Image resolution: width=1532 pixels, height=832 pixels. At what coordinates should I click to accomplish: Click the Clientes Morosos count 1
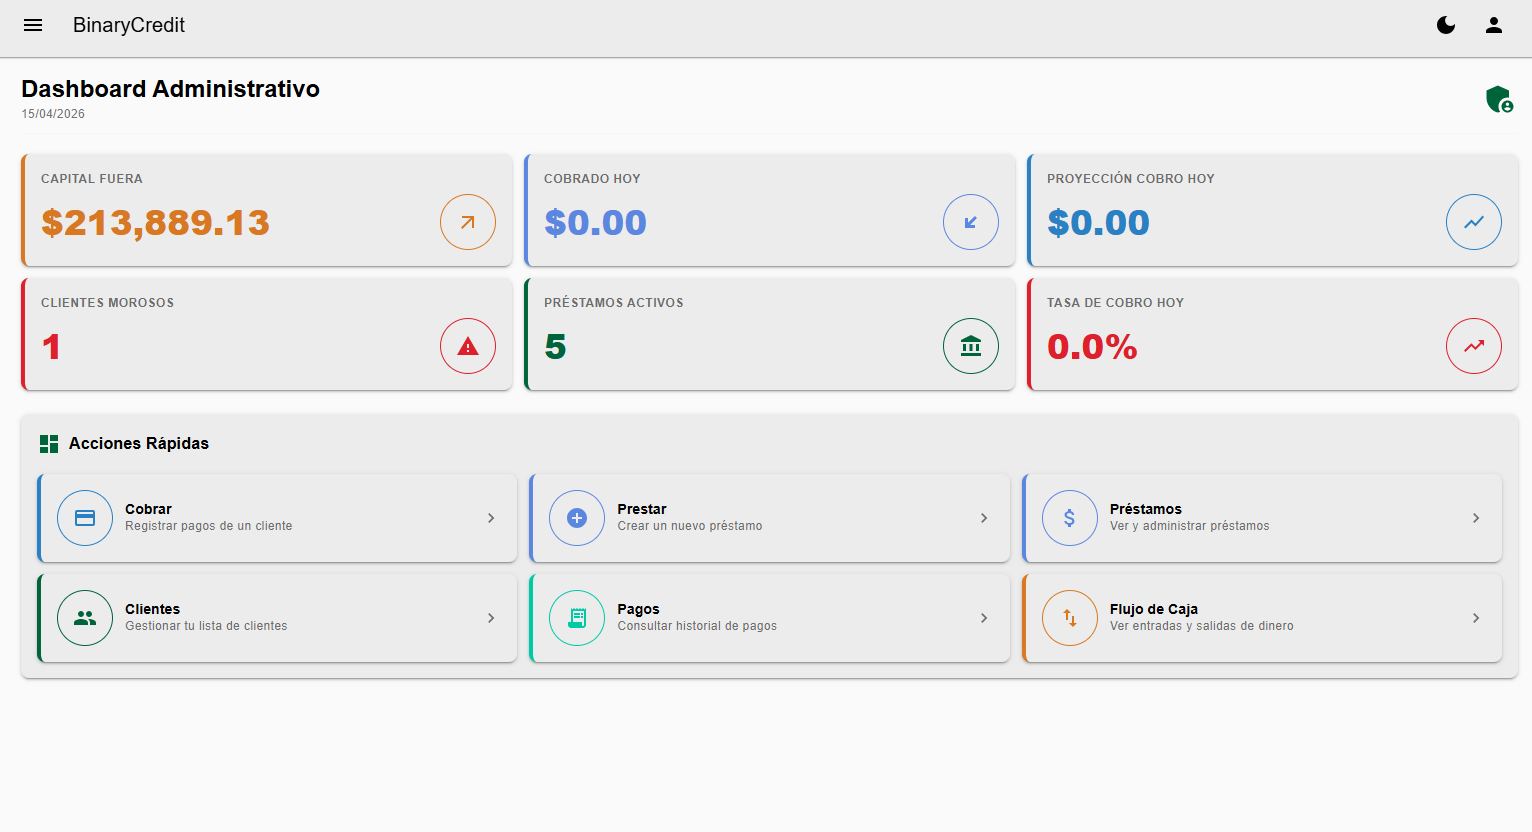click(x=52, y=347)
